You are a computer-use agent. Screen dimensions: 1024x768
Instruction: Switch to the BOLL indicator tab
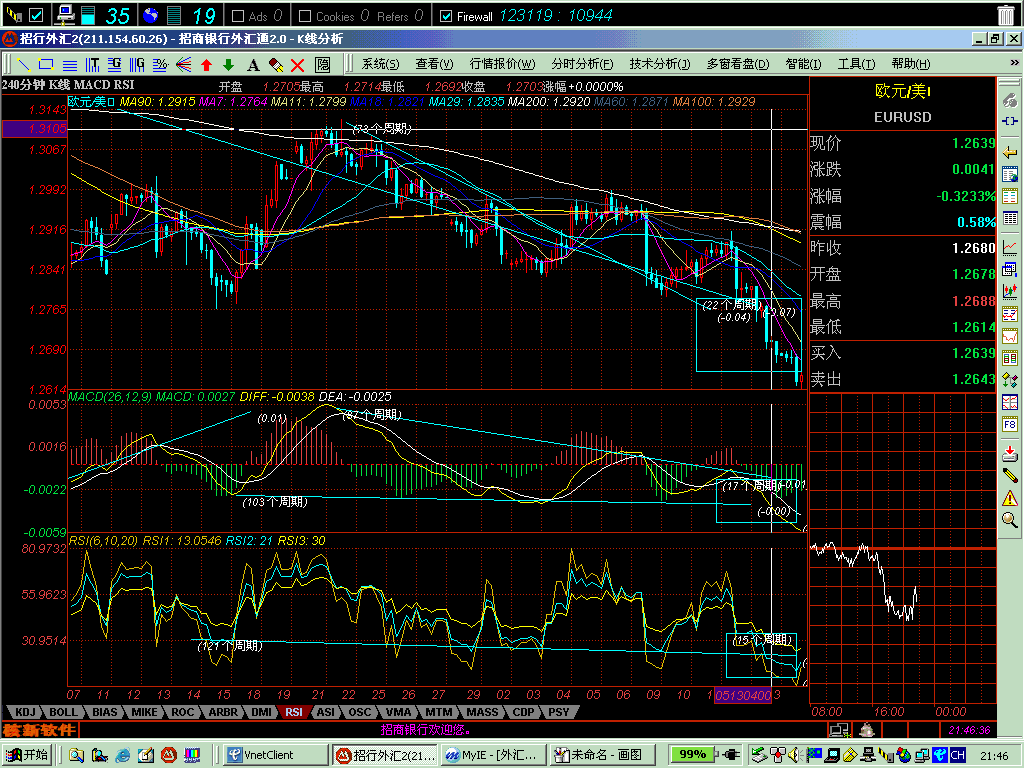click(x=63, y=712)
